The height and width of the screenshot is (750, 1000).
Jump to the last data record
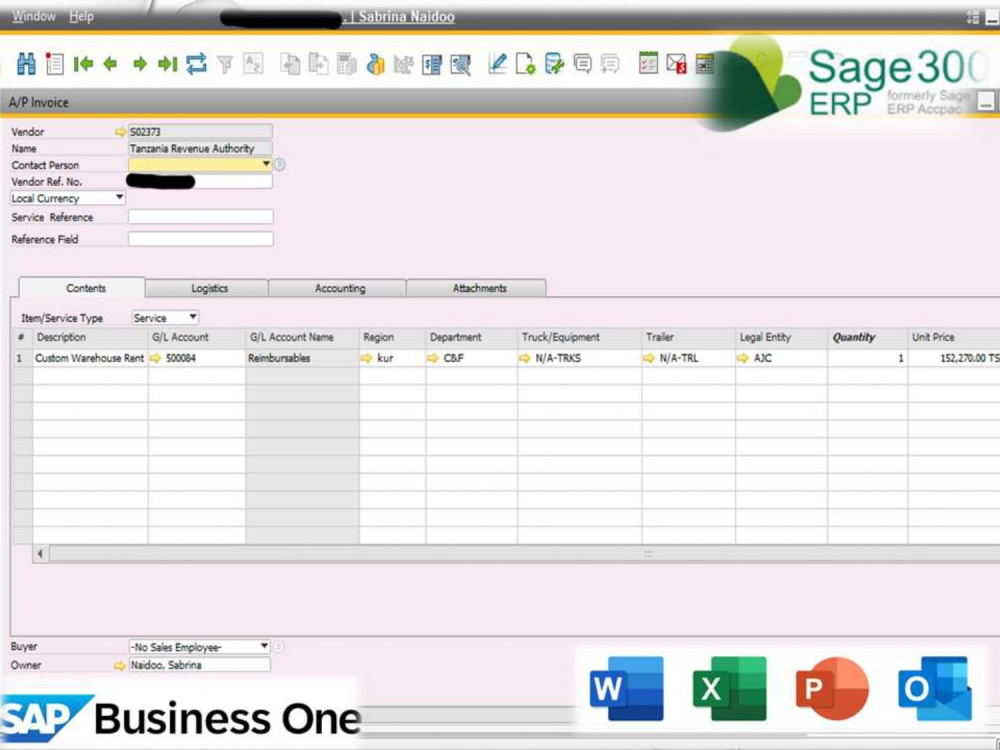tap(167, 64)
